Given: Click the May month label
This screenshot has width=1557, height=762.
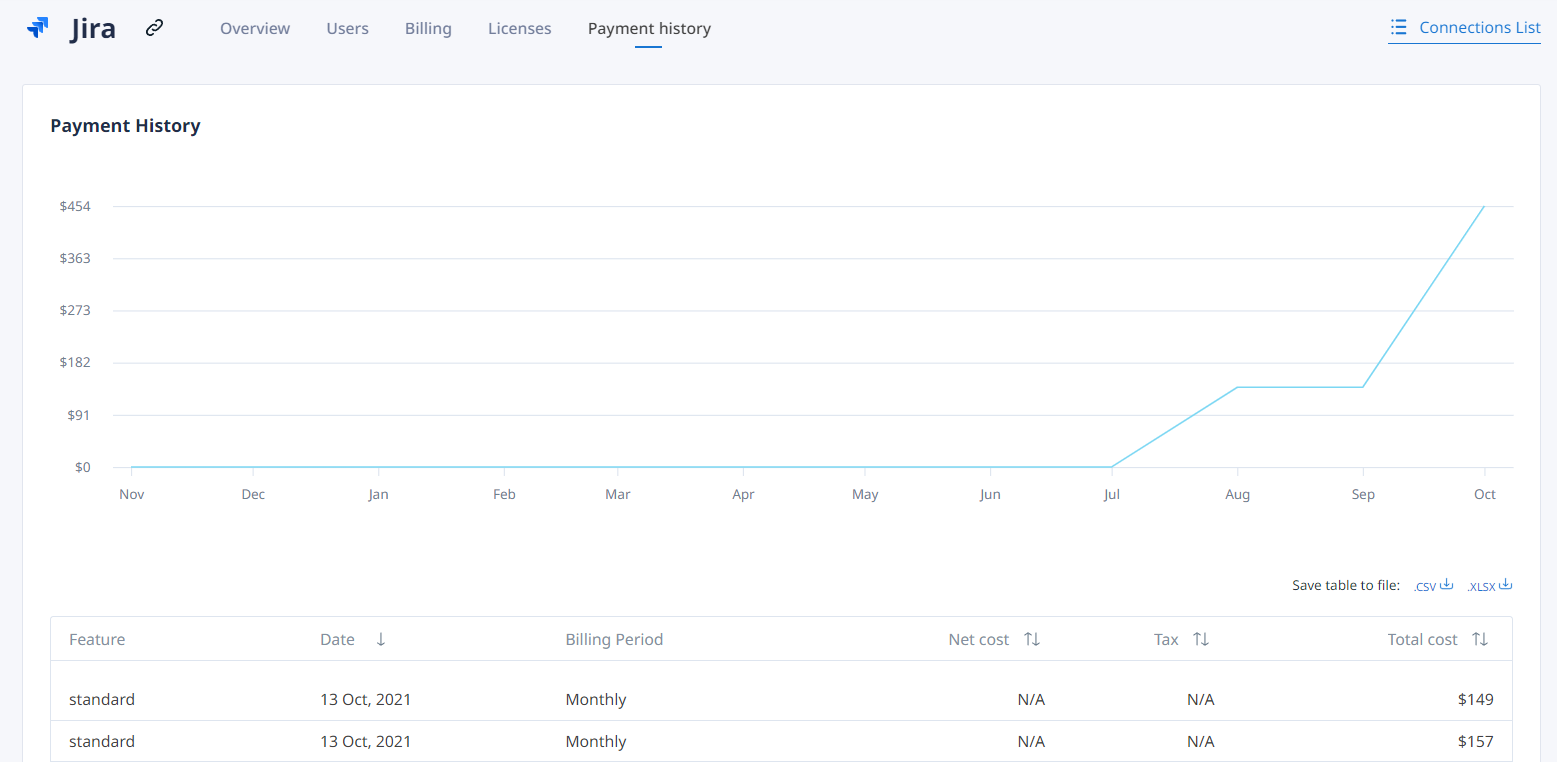Looking at the screenshot, I should (x=865, y=494).
